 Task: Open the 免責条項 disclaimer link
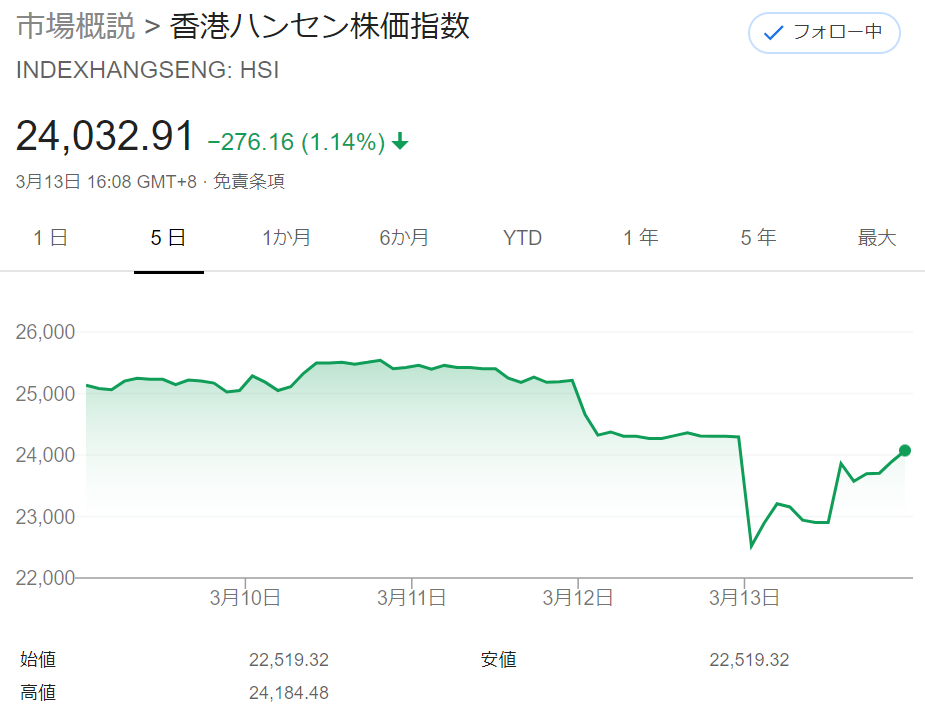(x=249, y=181)
